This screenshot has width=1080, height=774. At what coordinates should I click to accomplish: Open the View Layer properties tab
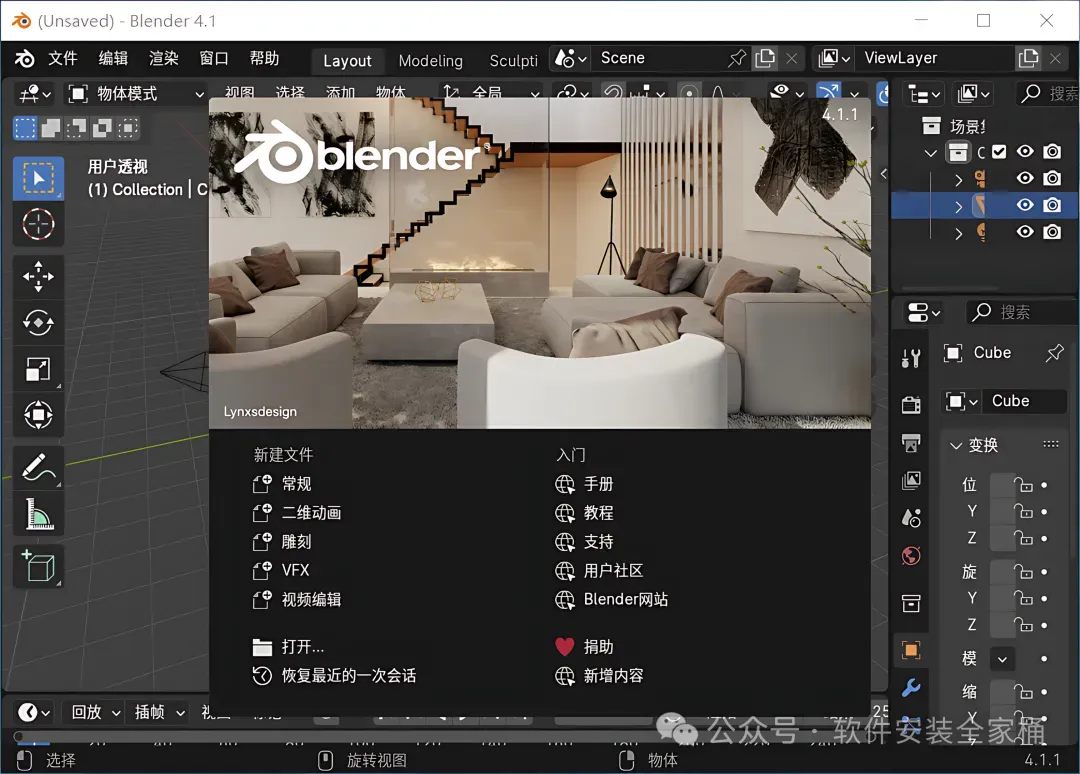(911, 480)
